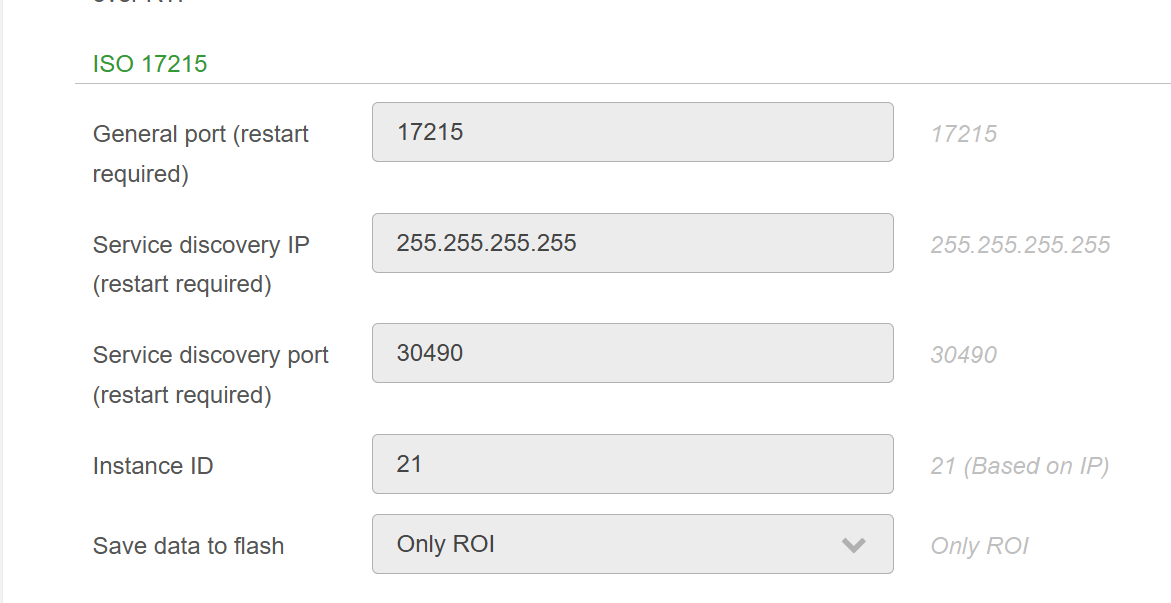Click the ISO 17215 section heading
Screen dimensions: 1171x603
[150, 64]
